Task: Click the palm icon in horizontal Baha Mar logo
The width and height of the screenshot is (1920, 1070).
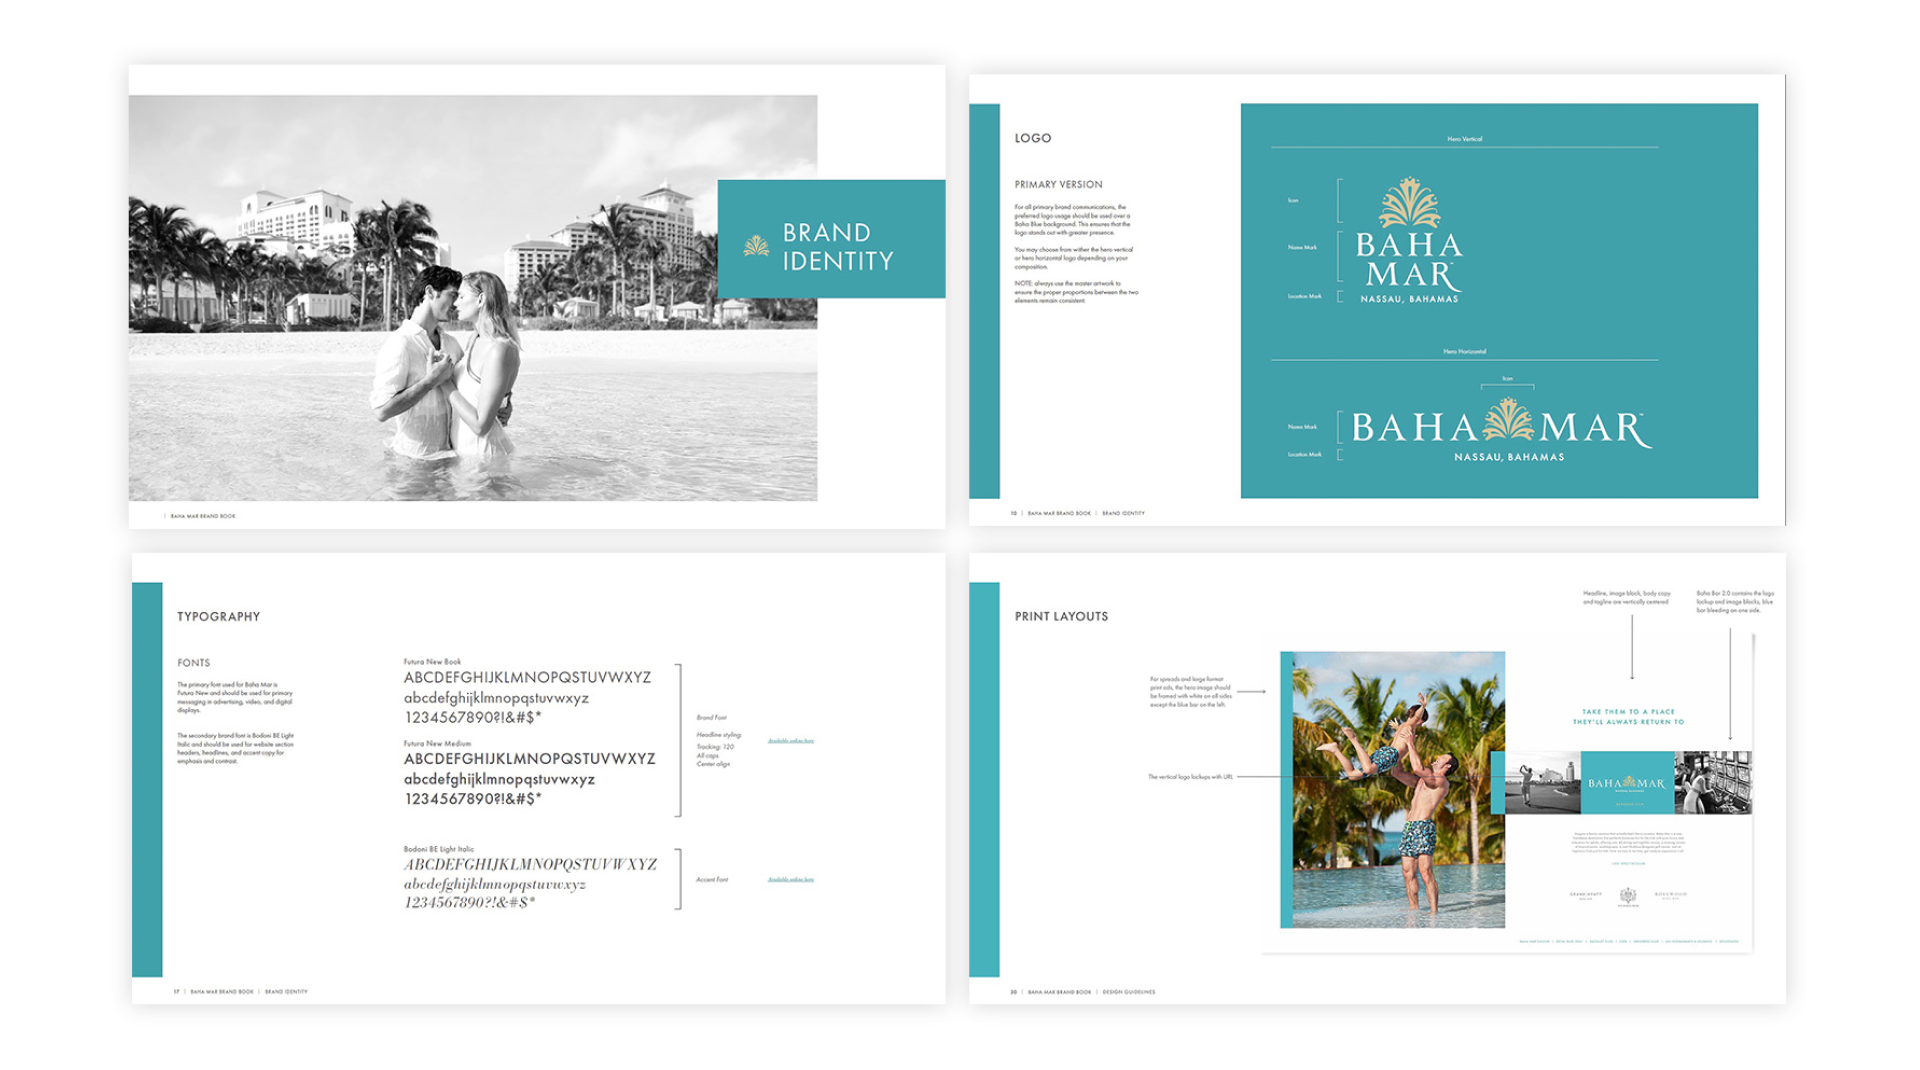Action: click(x=1508, y=420)
